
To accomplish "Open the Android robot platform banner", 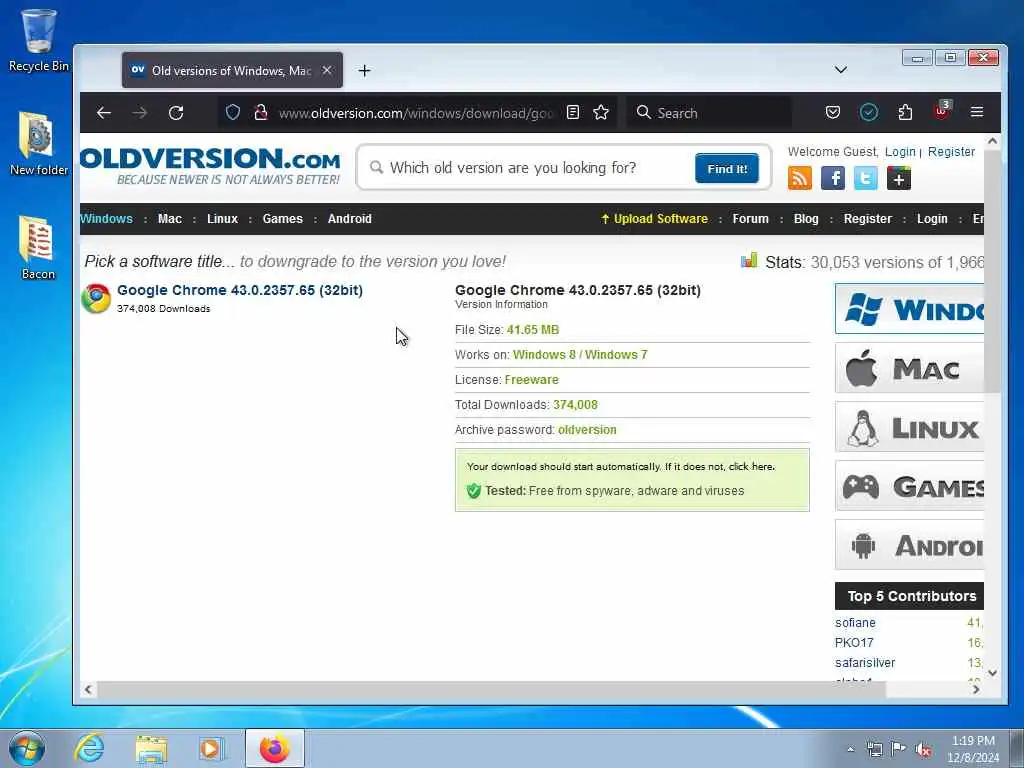I will (x=909, y=545).
